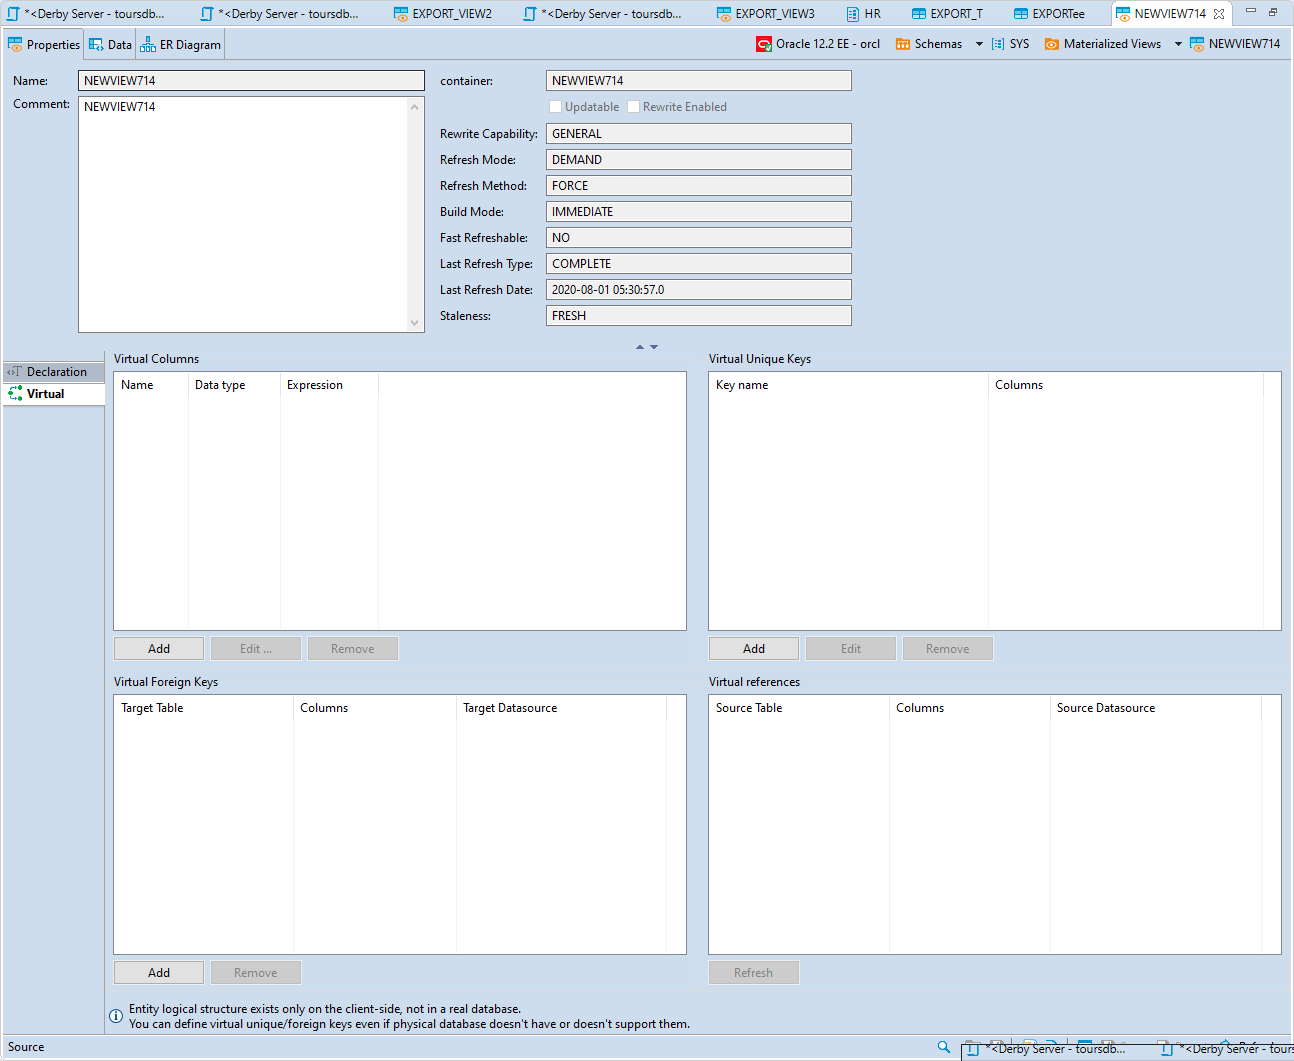Refresh the Virtual references list

coord(753,972)
